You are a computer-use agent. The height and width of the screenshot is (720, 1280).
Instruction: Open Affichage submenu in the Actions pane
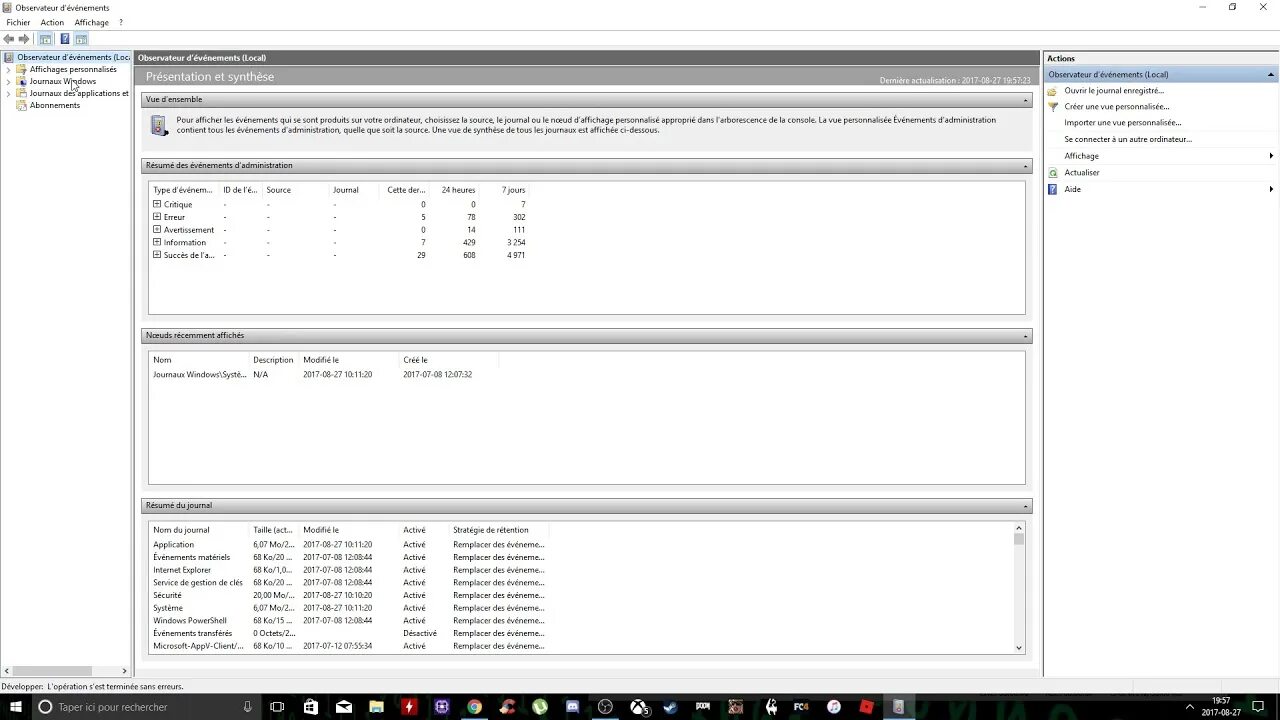[x=1160, y=156]
